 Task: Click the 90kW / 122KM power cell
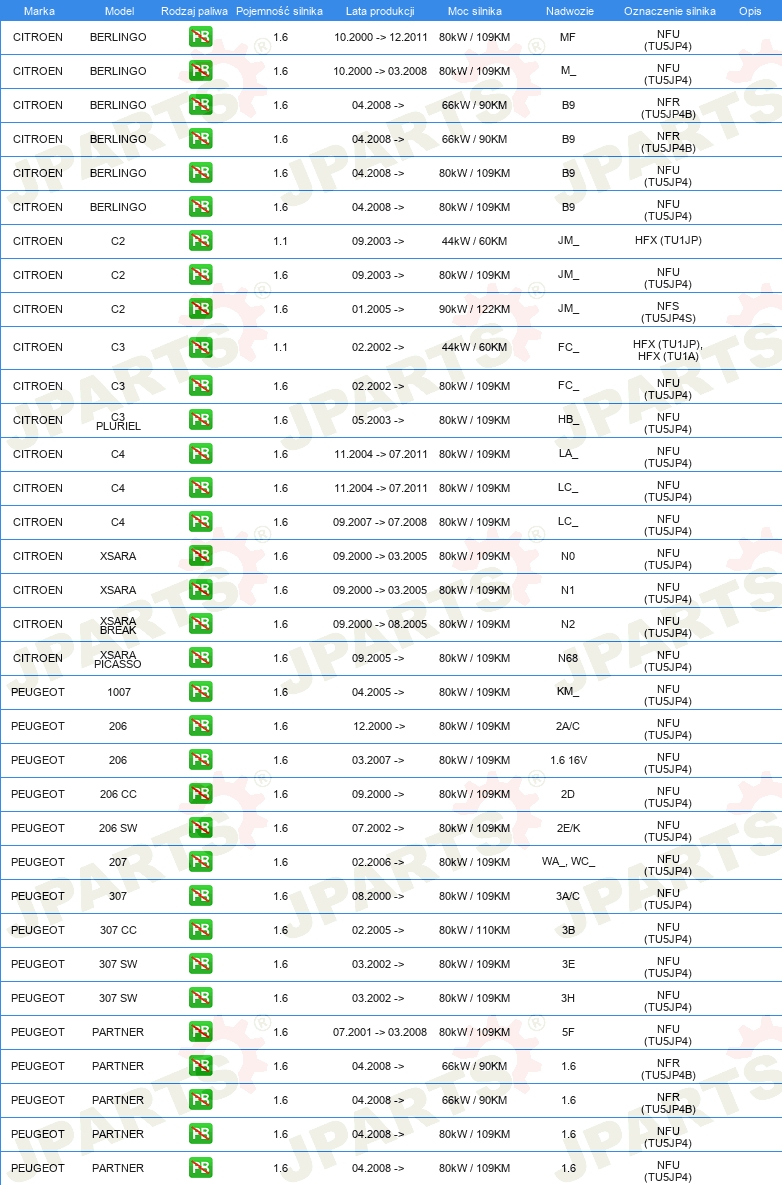(x=474, y=309)
